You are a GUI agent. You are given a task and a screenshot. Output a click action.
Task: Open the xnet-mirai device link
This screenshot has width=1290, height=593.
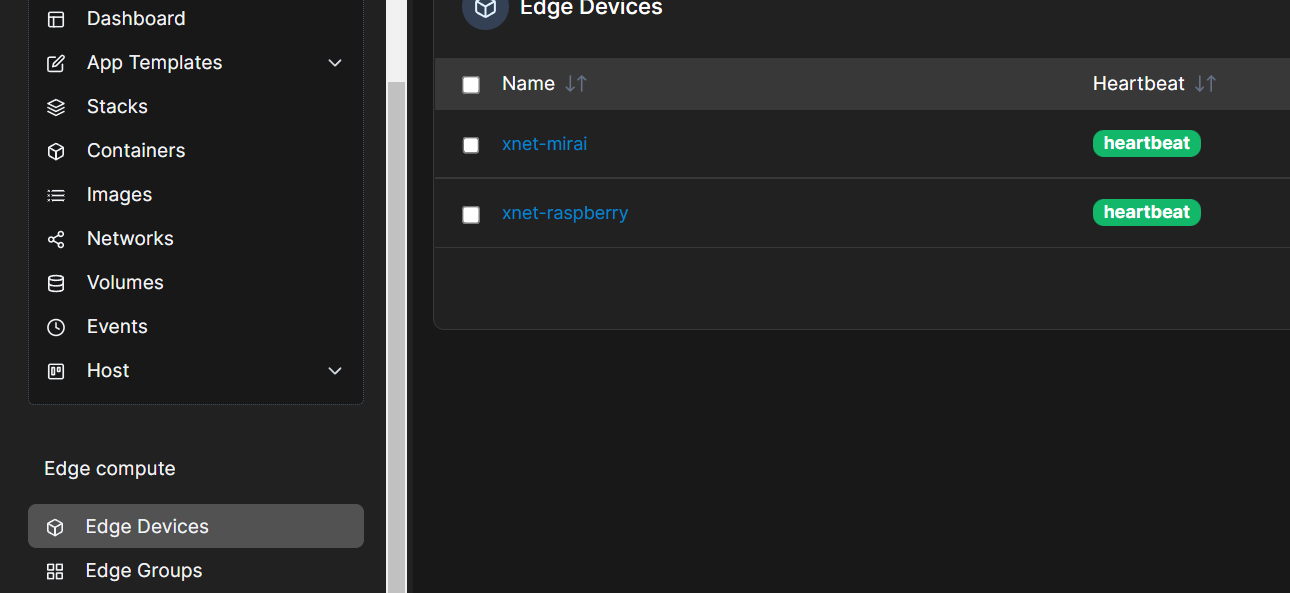(x=544, y=143)
